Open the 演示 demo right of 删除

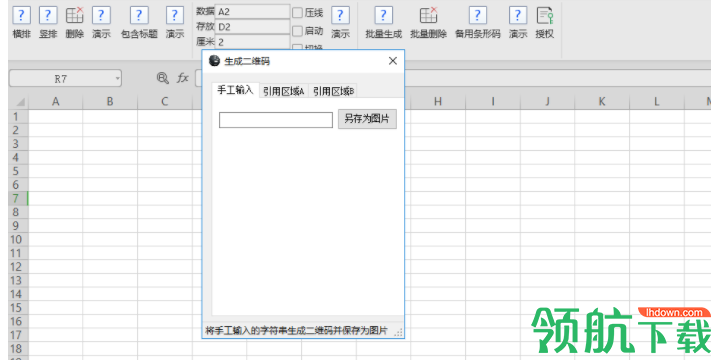coord(101,15)
